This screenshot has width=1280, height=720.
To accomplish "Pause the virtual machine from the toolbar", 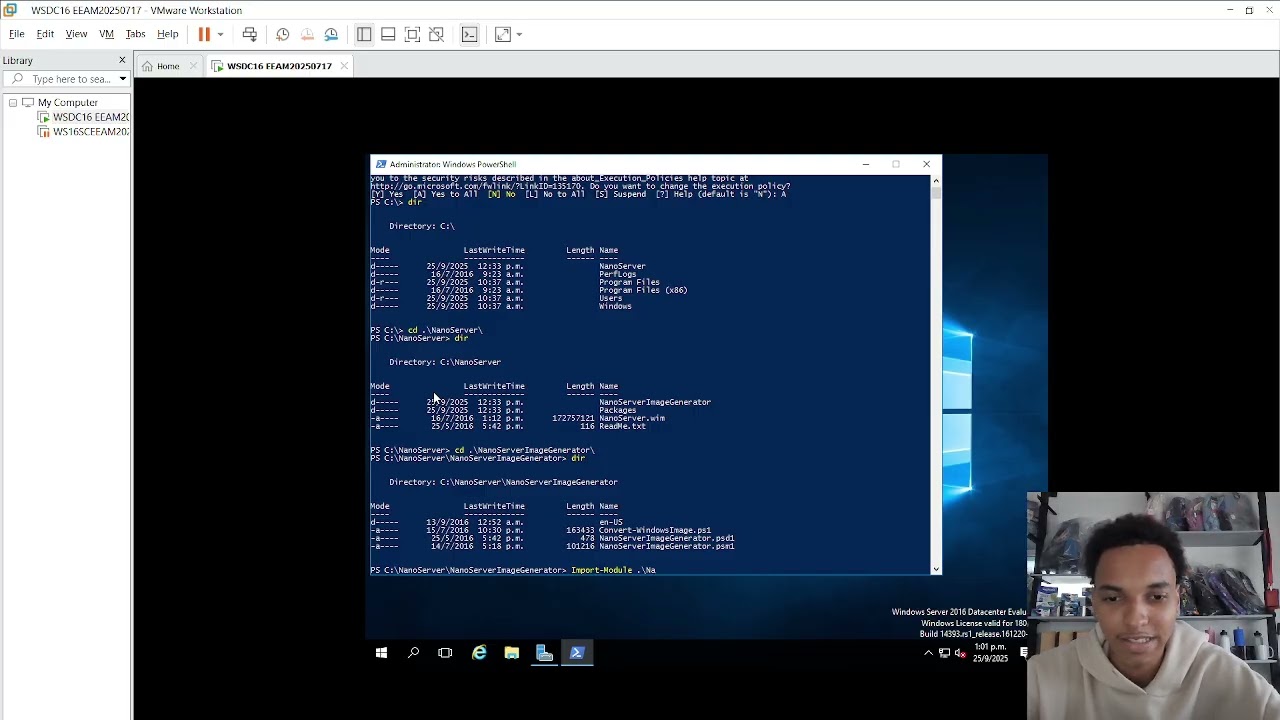I will (204, 35).
